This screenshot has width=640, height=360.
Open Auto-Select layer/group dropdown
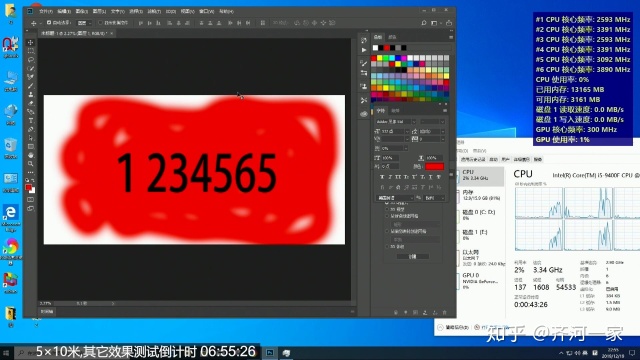point(84,23)
